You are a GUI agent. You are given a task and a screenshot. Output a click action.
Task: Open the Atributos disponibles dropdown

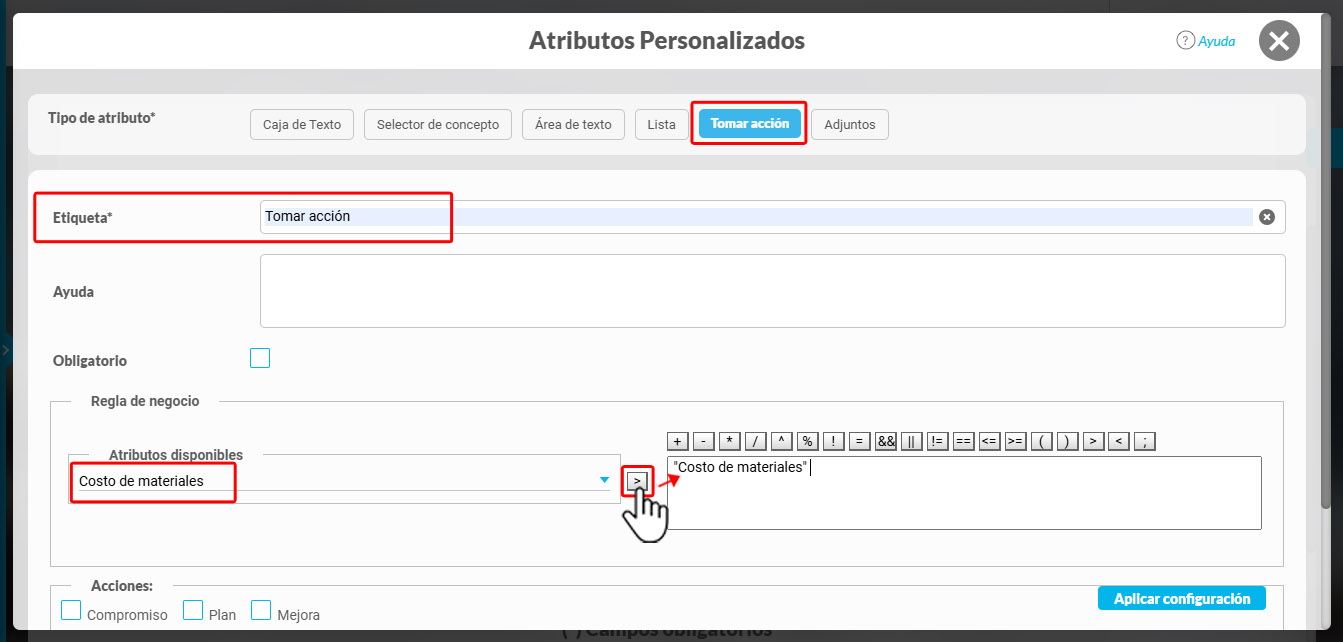pyautogui.click(x=344, y=481)
